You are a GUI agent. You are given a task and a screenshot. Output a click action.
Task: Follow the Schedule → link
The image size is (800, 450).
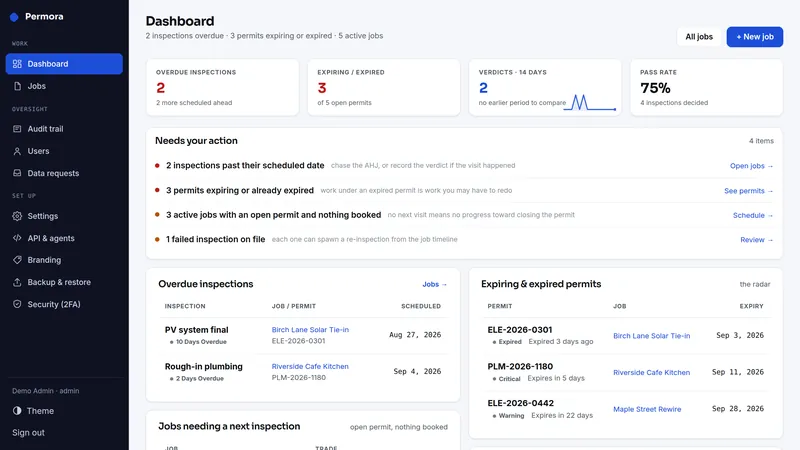[753, 215]
